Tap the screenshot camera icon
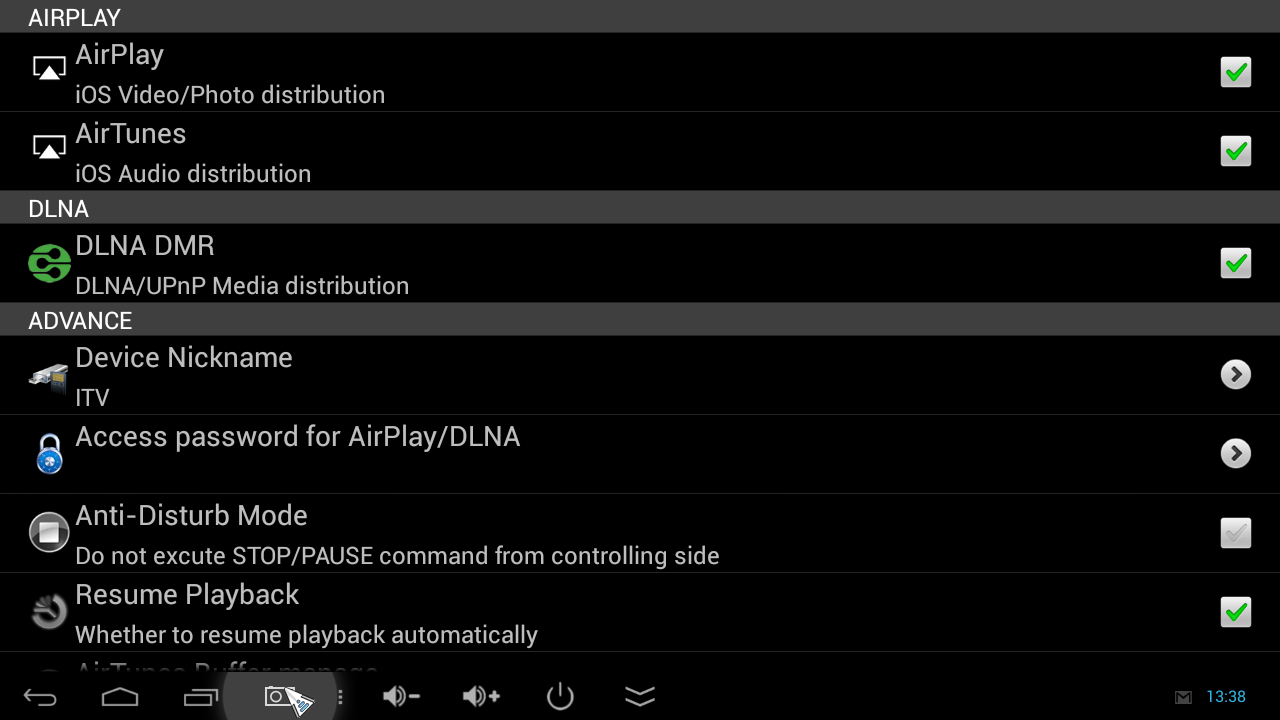1280x720 pixels. pyautogui.click(x=279, y=696)
